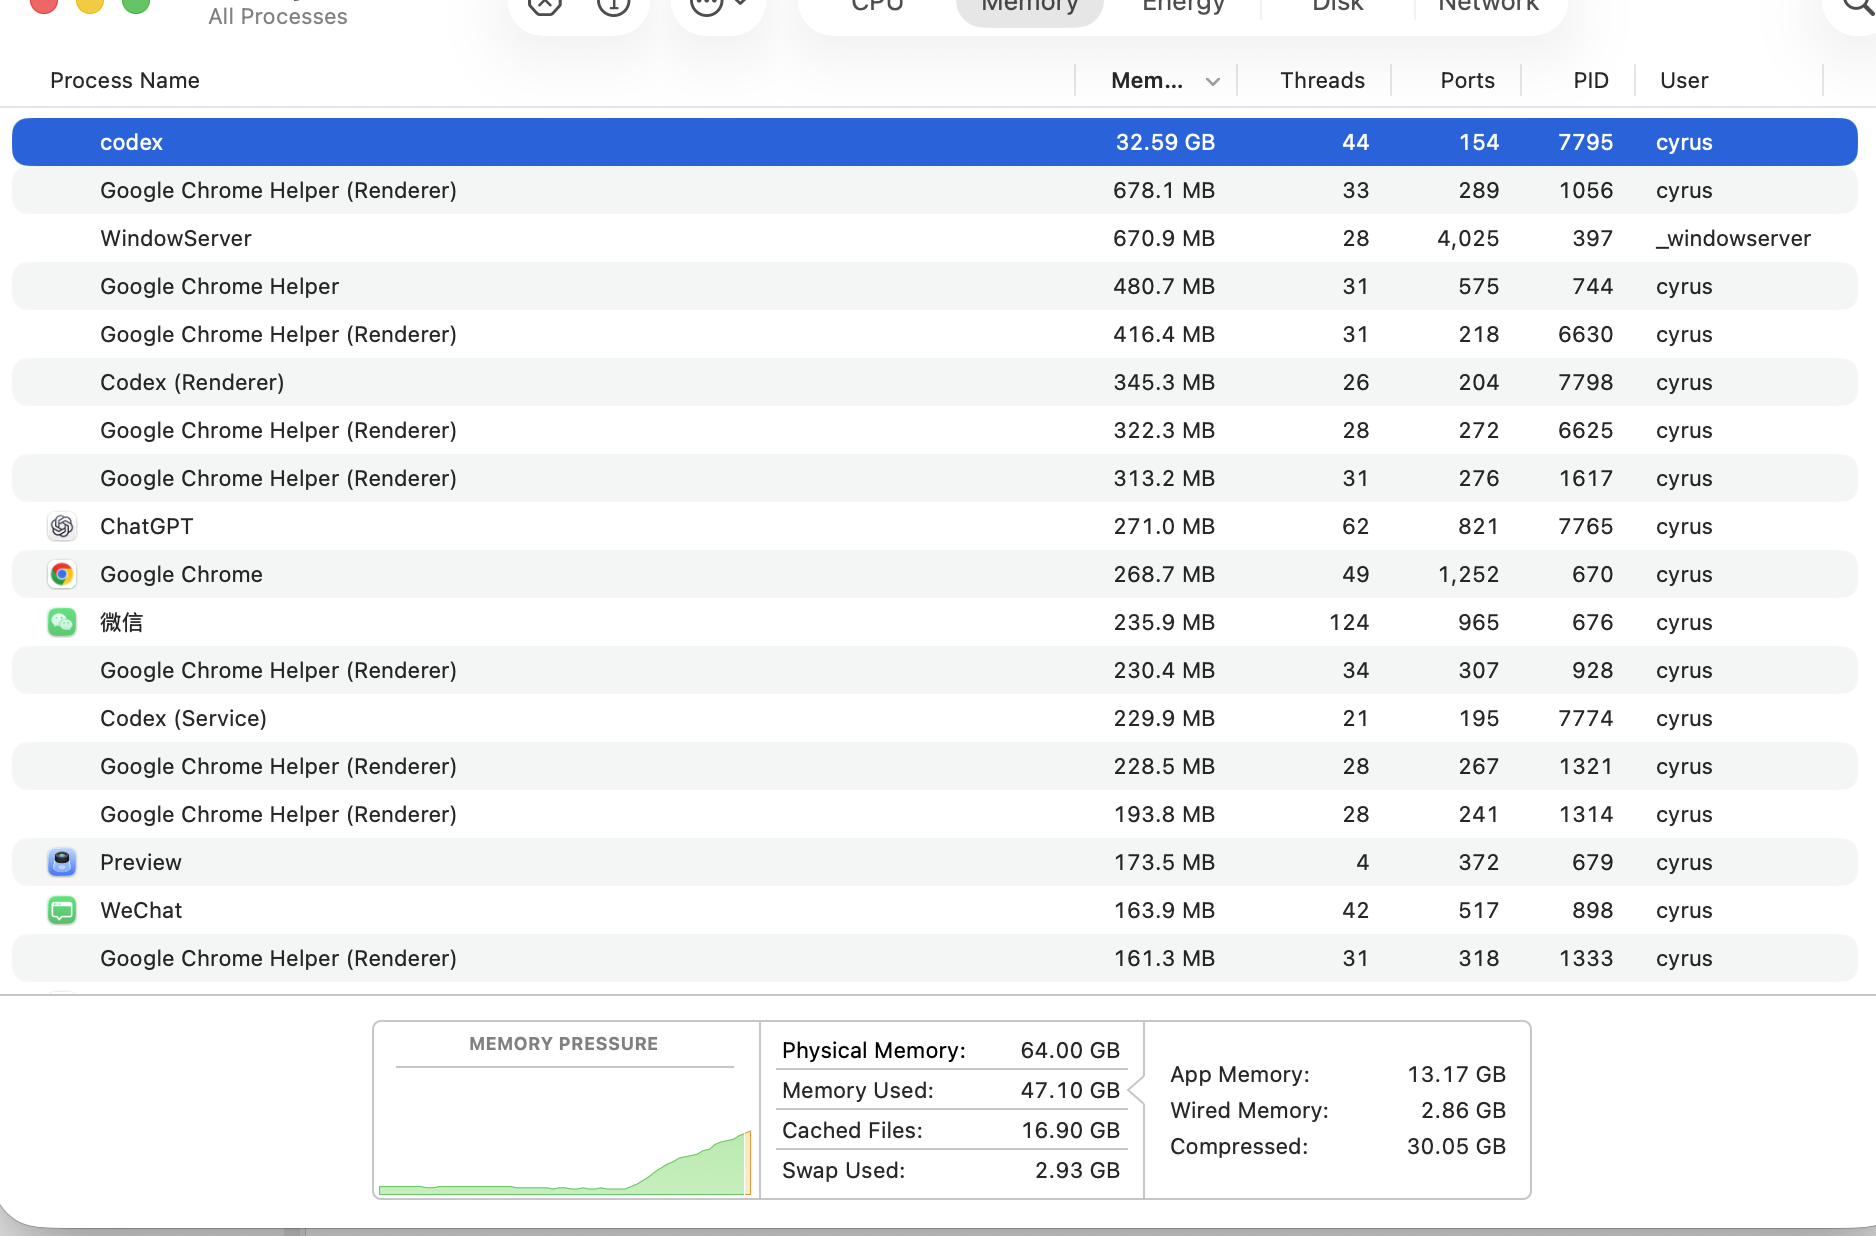Select Chrome Helper (Renderer) with PID 6625

pos(935,430)
